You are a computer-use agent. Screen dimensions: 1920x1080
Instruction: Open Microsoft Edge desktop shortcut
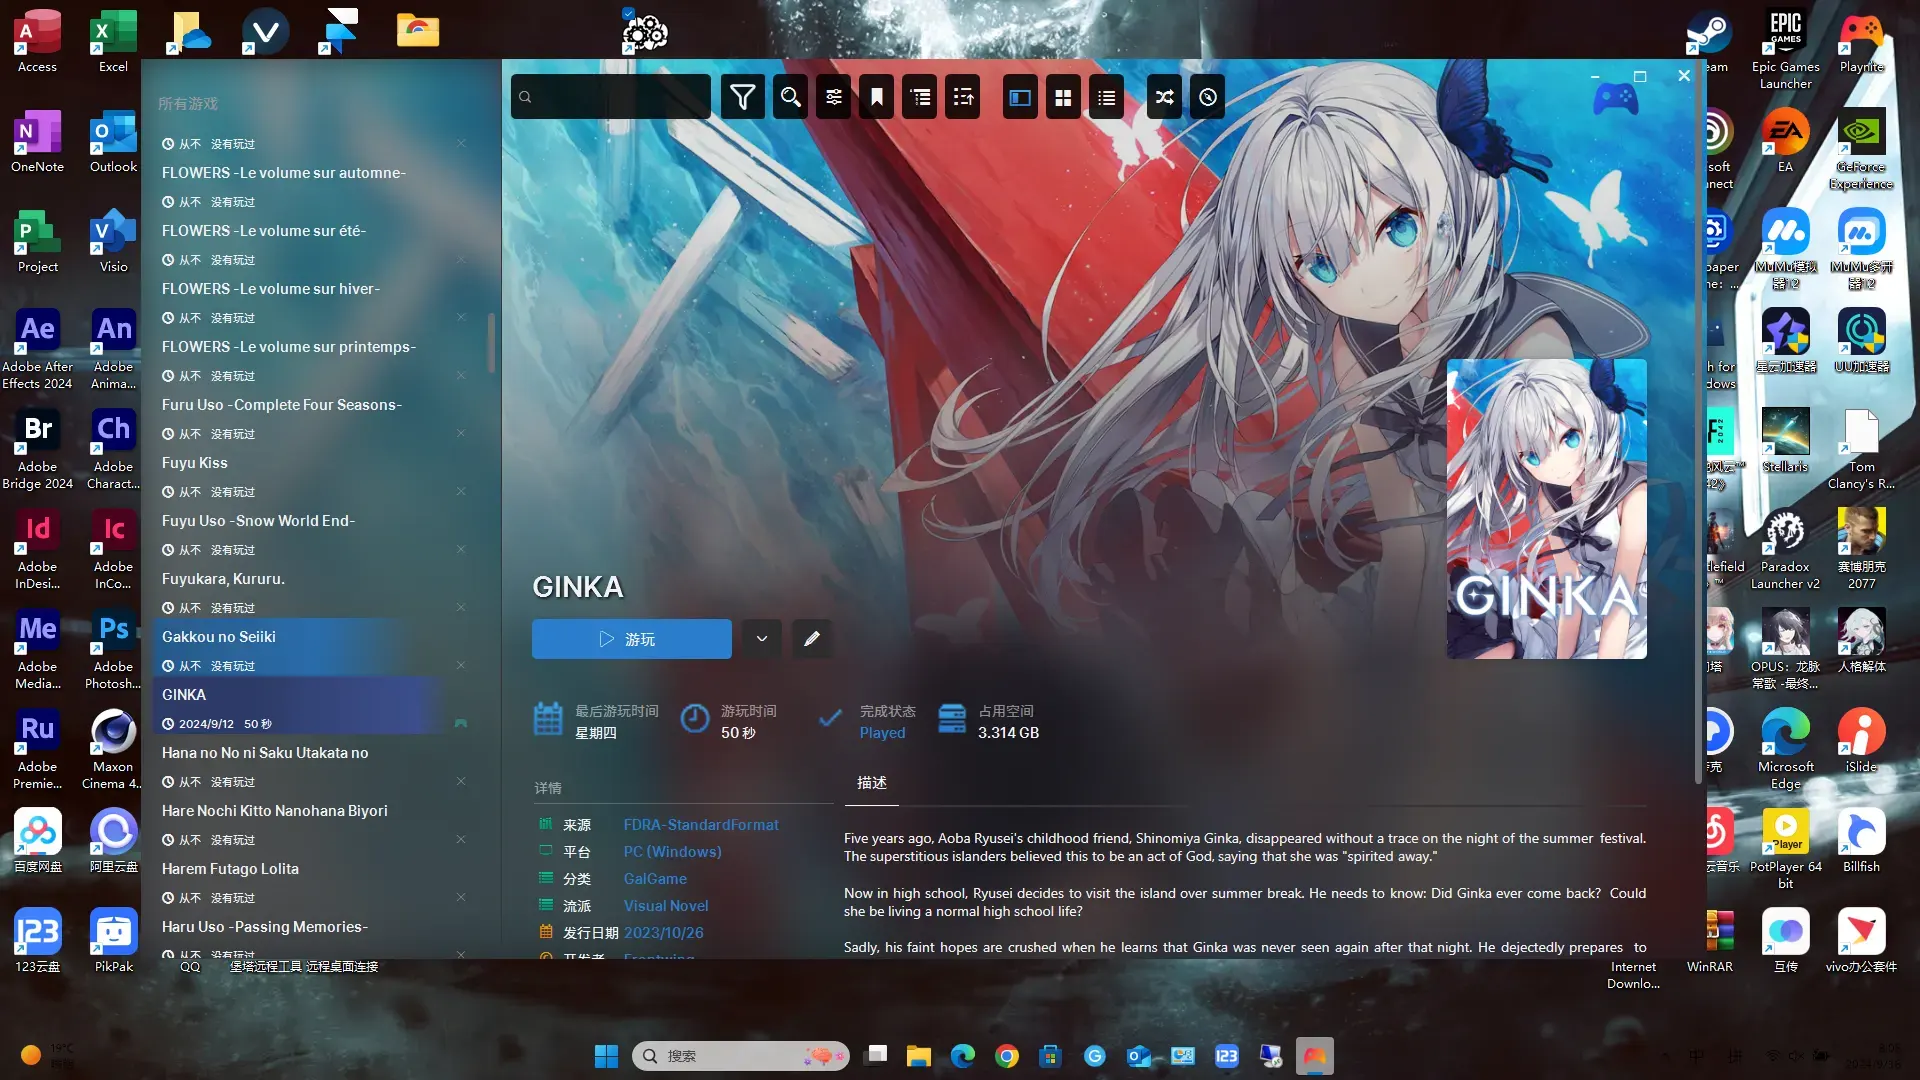point(1785,750)
